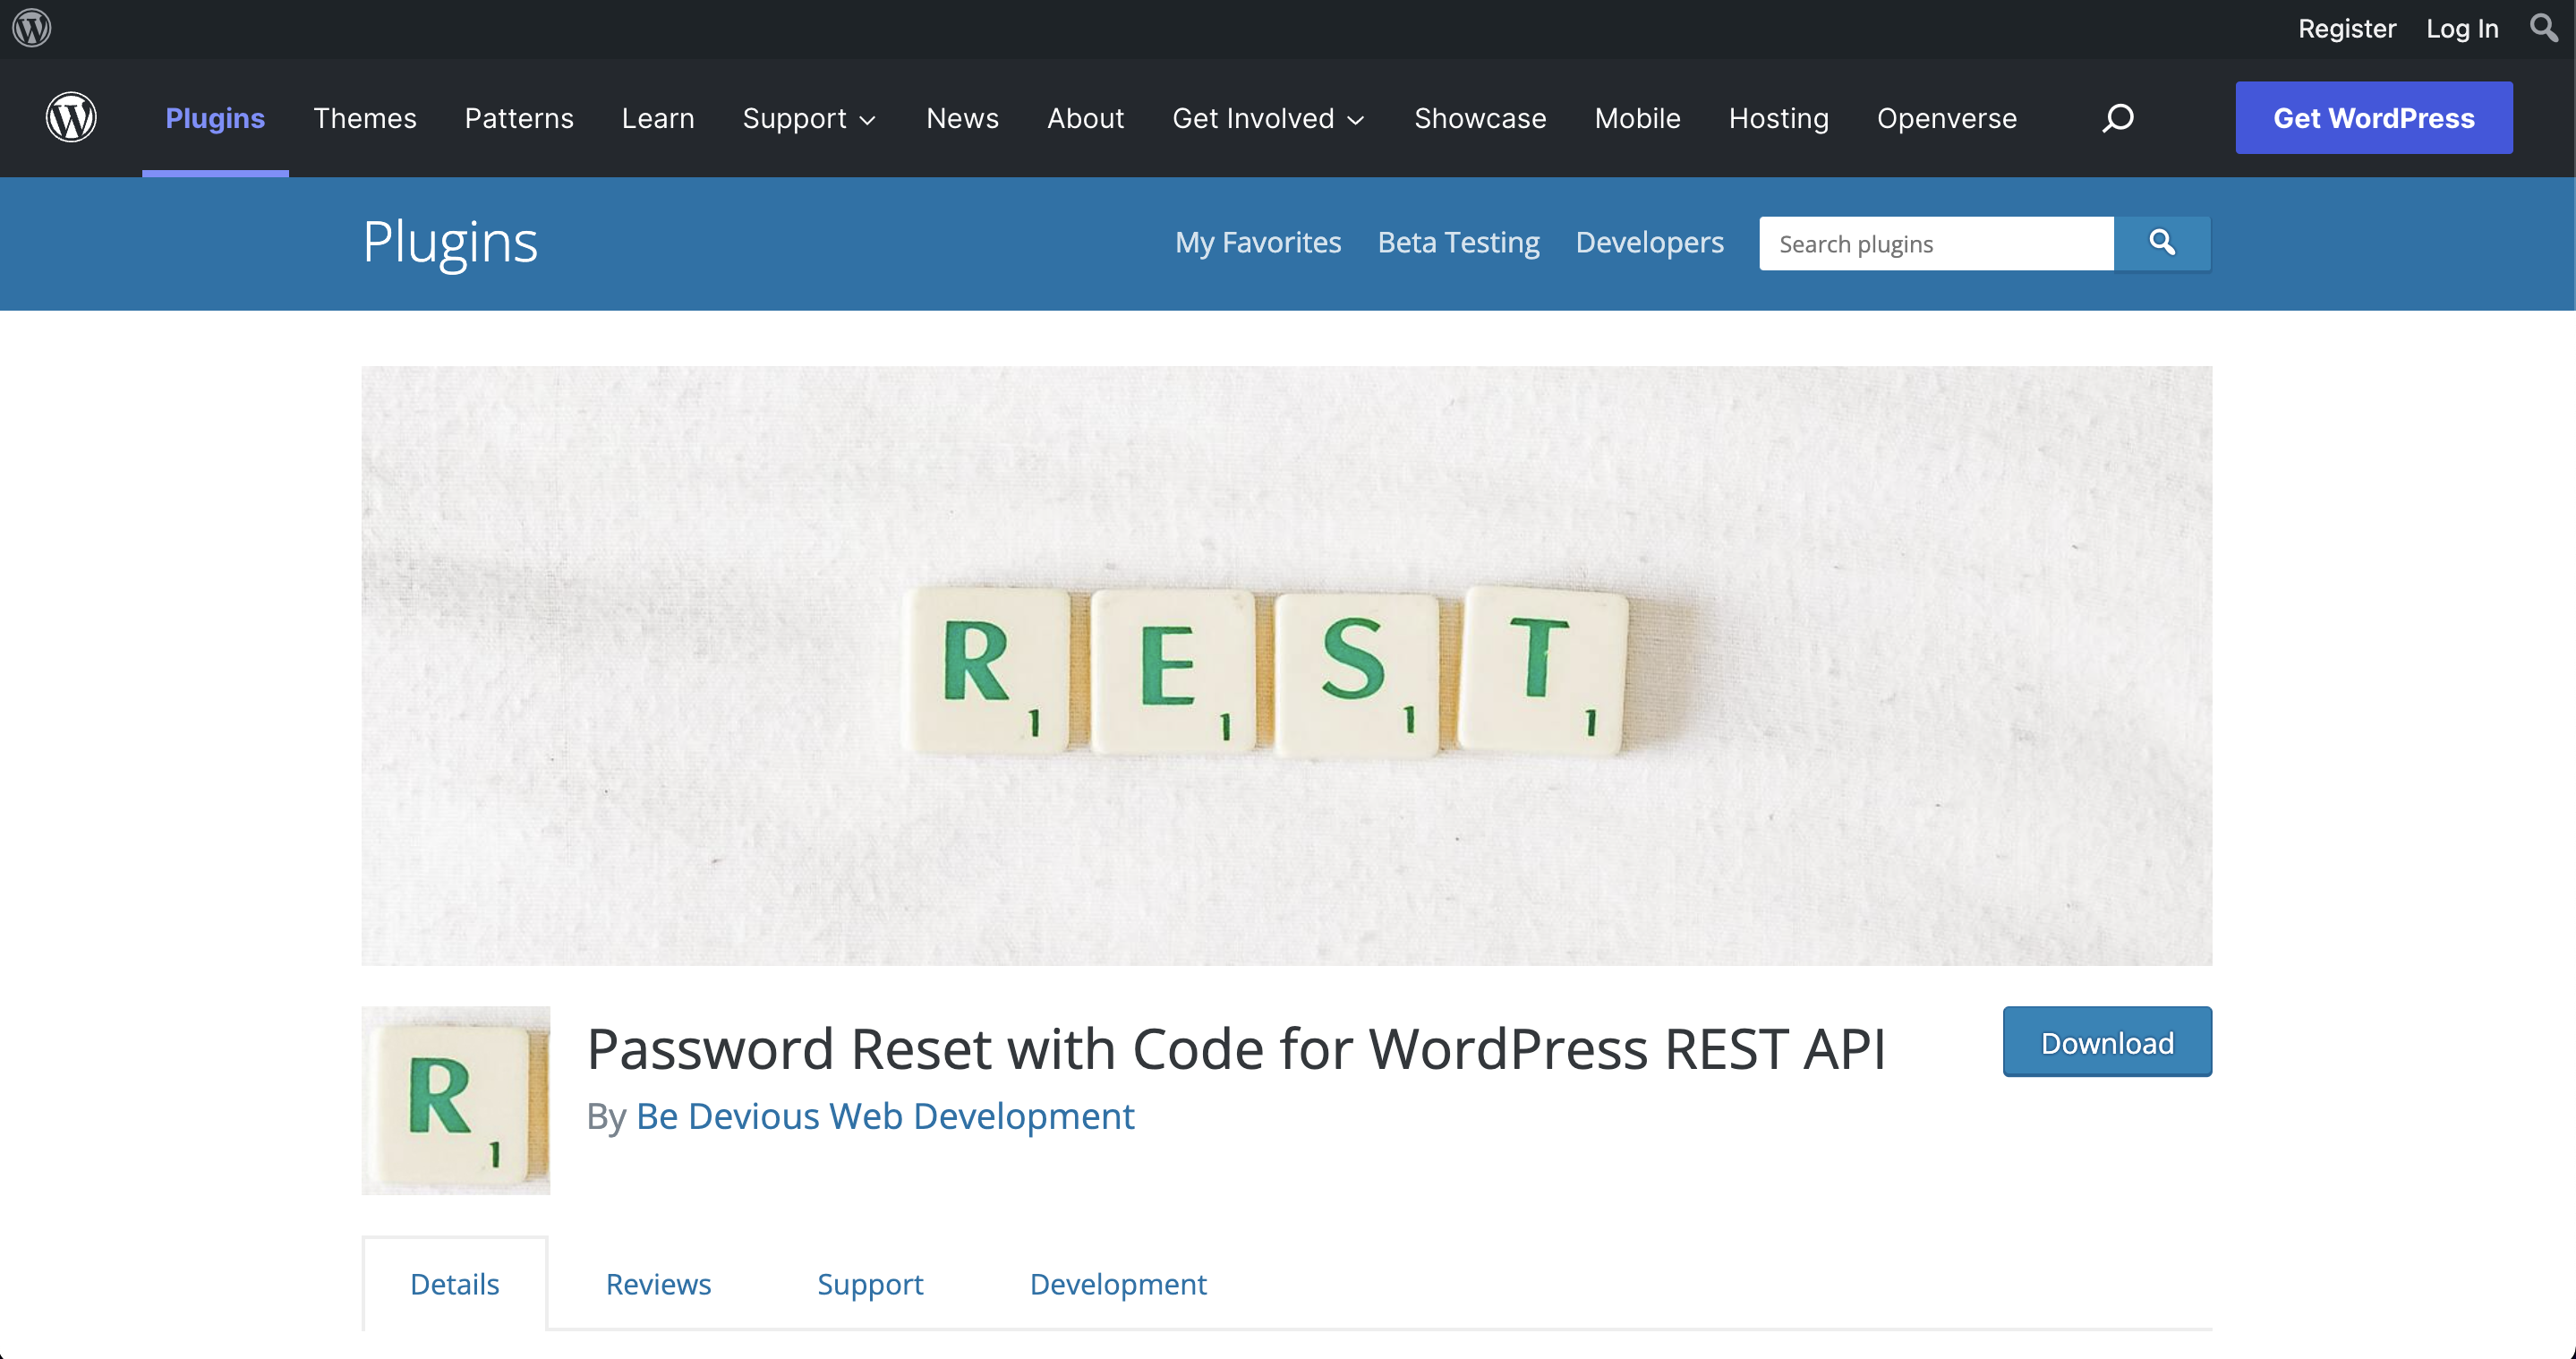Open the Developers link
The width and height of the screenshot is (2576, 1359).
click(x=1649, y=243)
